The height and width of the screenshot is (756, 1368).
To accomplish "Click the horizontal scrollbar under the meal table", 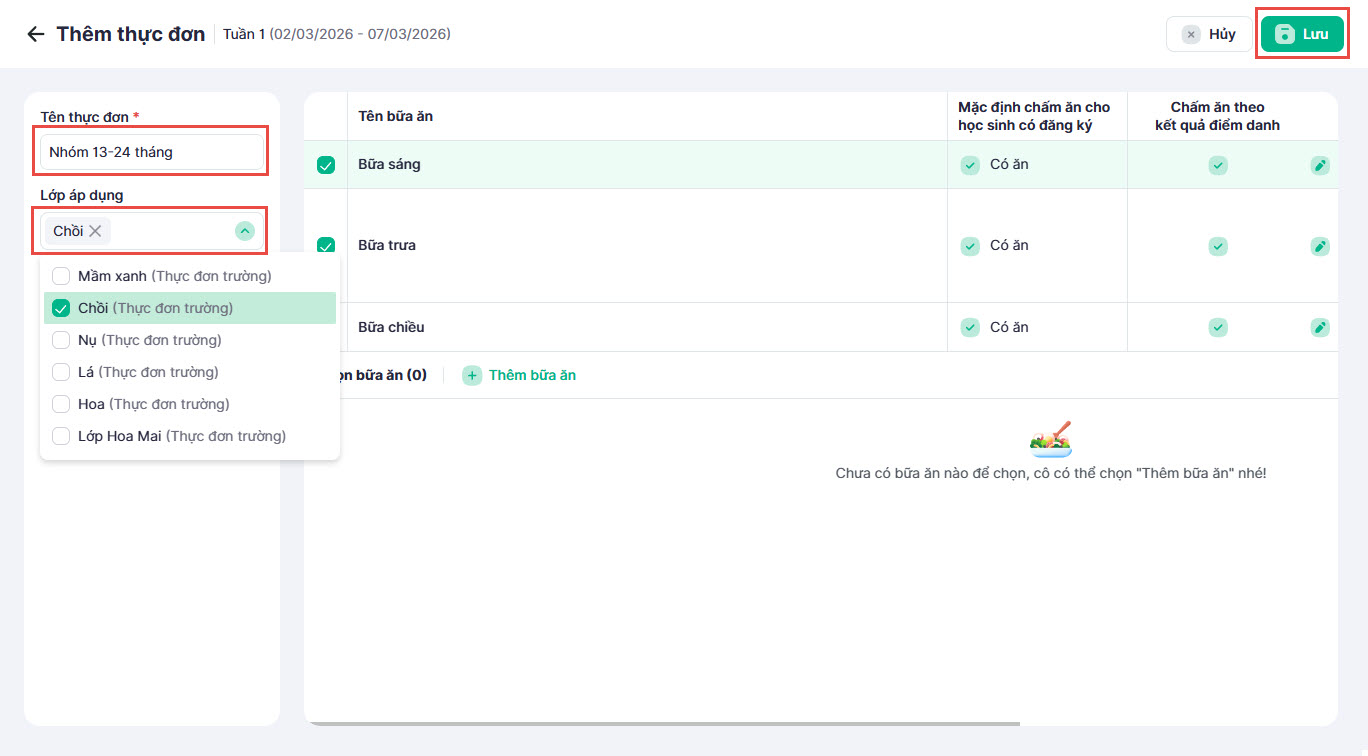I will [x=662, y=723].
